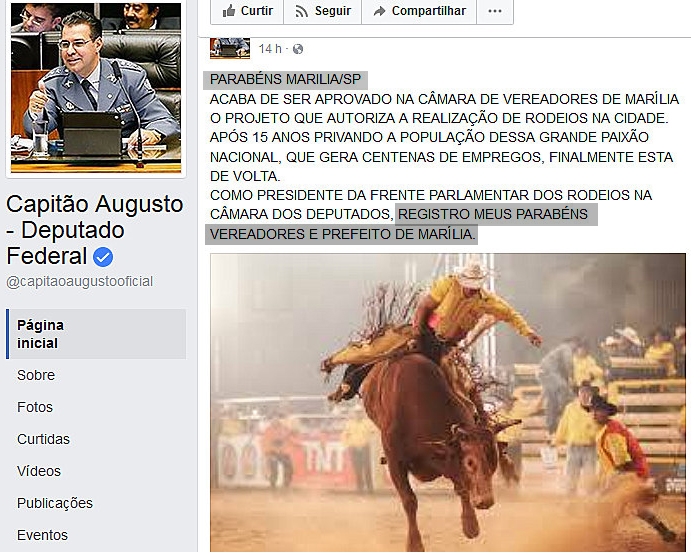Open the Capitão Augusto profile picture
Viewport: 691px width, 552px height.
click(x=96, y=88)
